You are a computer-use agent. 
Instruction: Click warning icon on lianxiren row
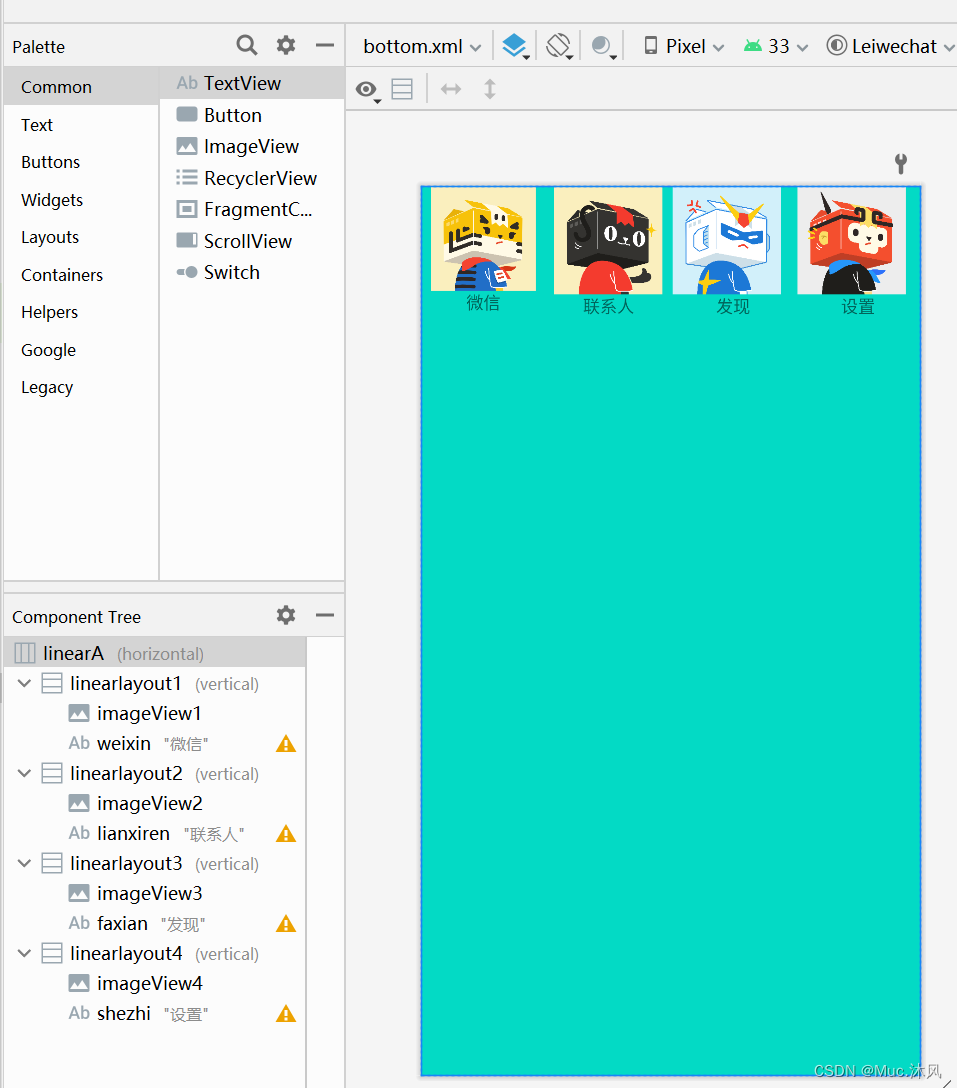tap(286, 834)
